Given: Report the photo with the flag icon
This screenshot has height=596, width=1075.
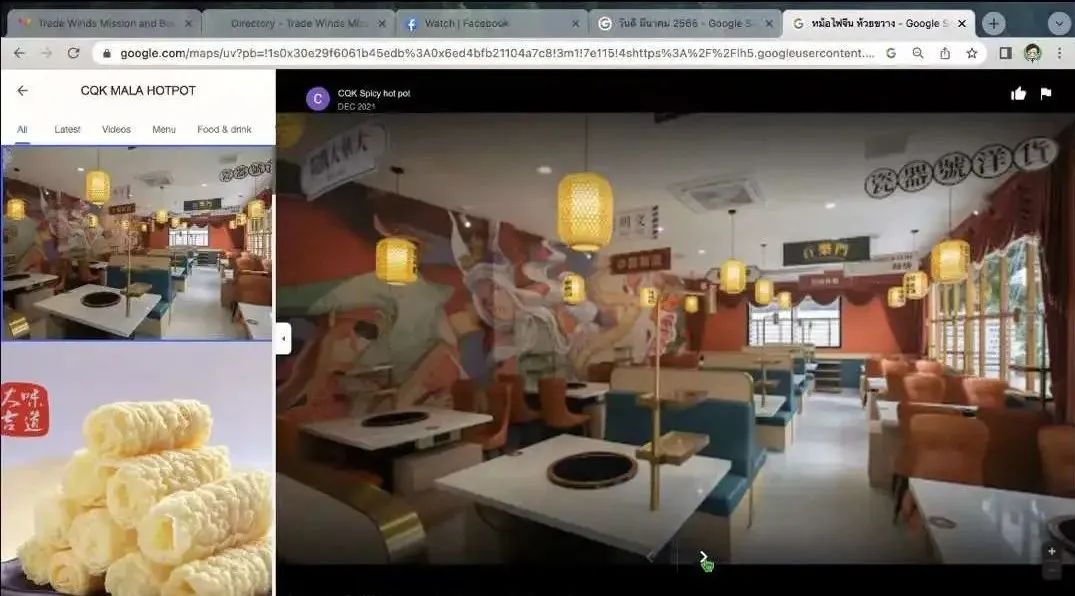Looking at the screenshot, I should click(x=1046, y=93).
